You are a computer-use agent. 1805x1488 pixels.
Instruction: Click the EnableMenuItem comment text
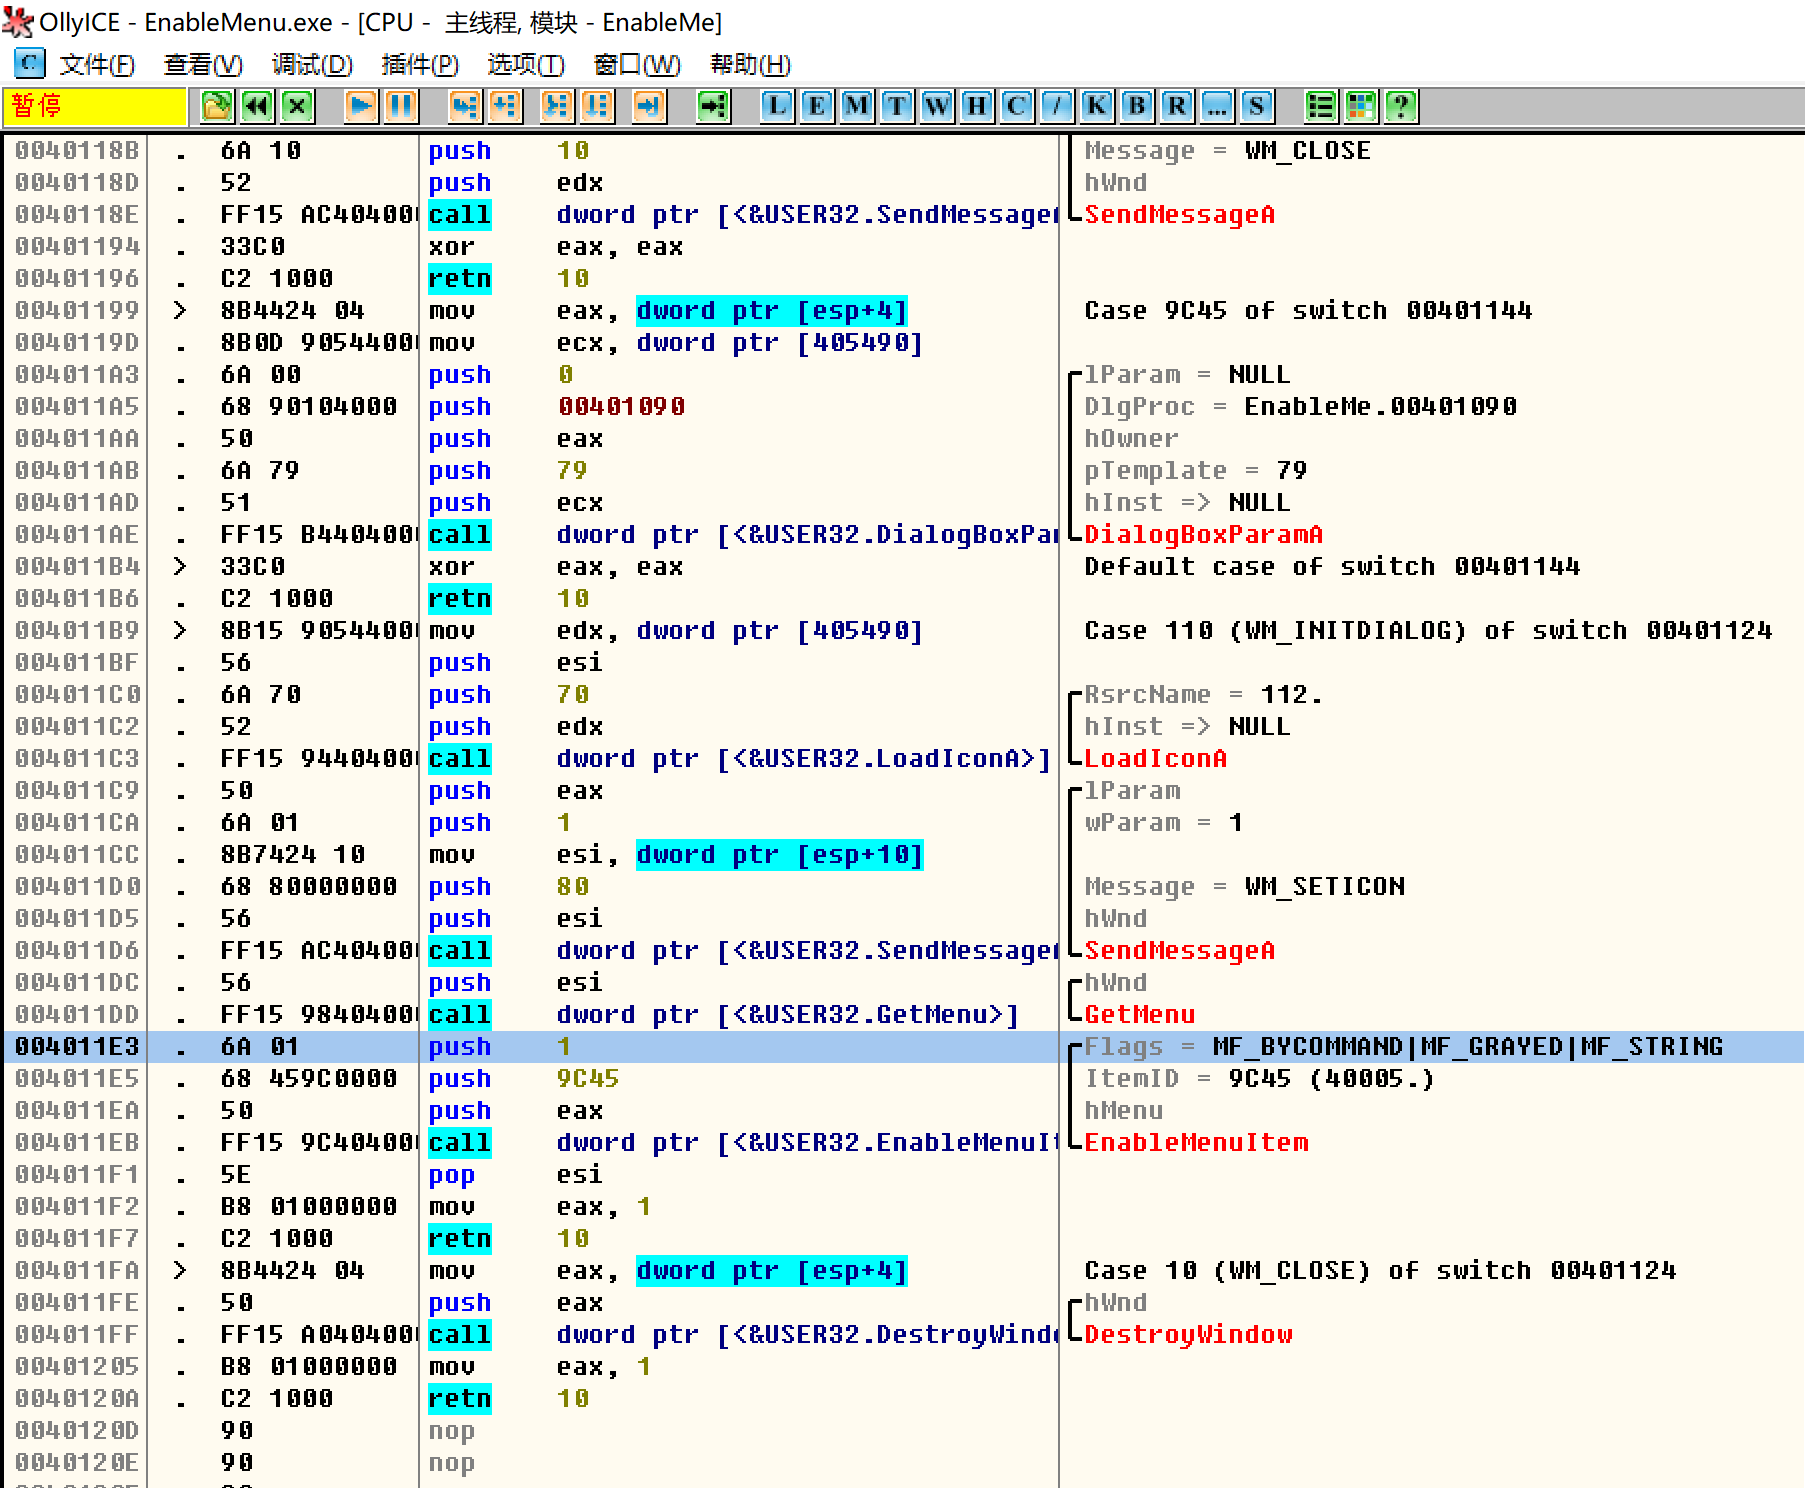coord(1196,1143)
